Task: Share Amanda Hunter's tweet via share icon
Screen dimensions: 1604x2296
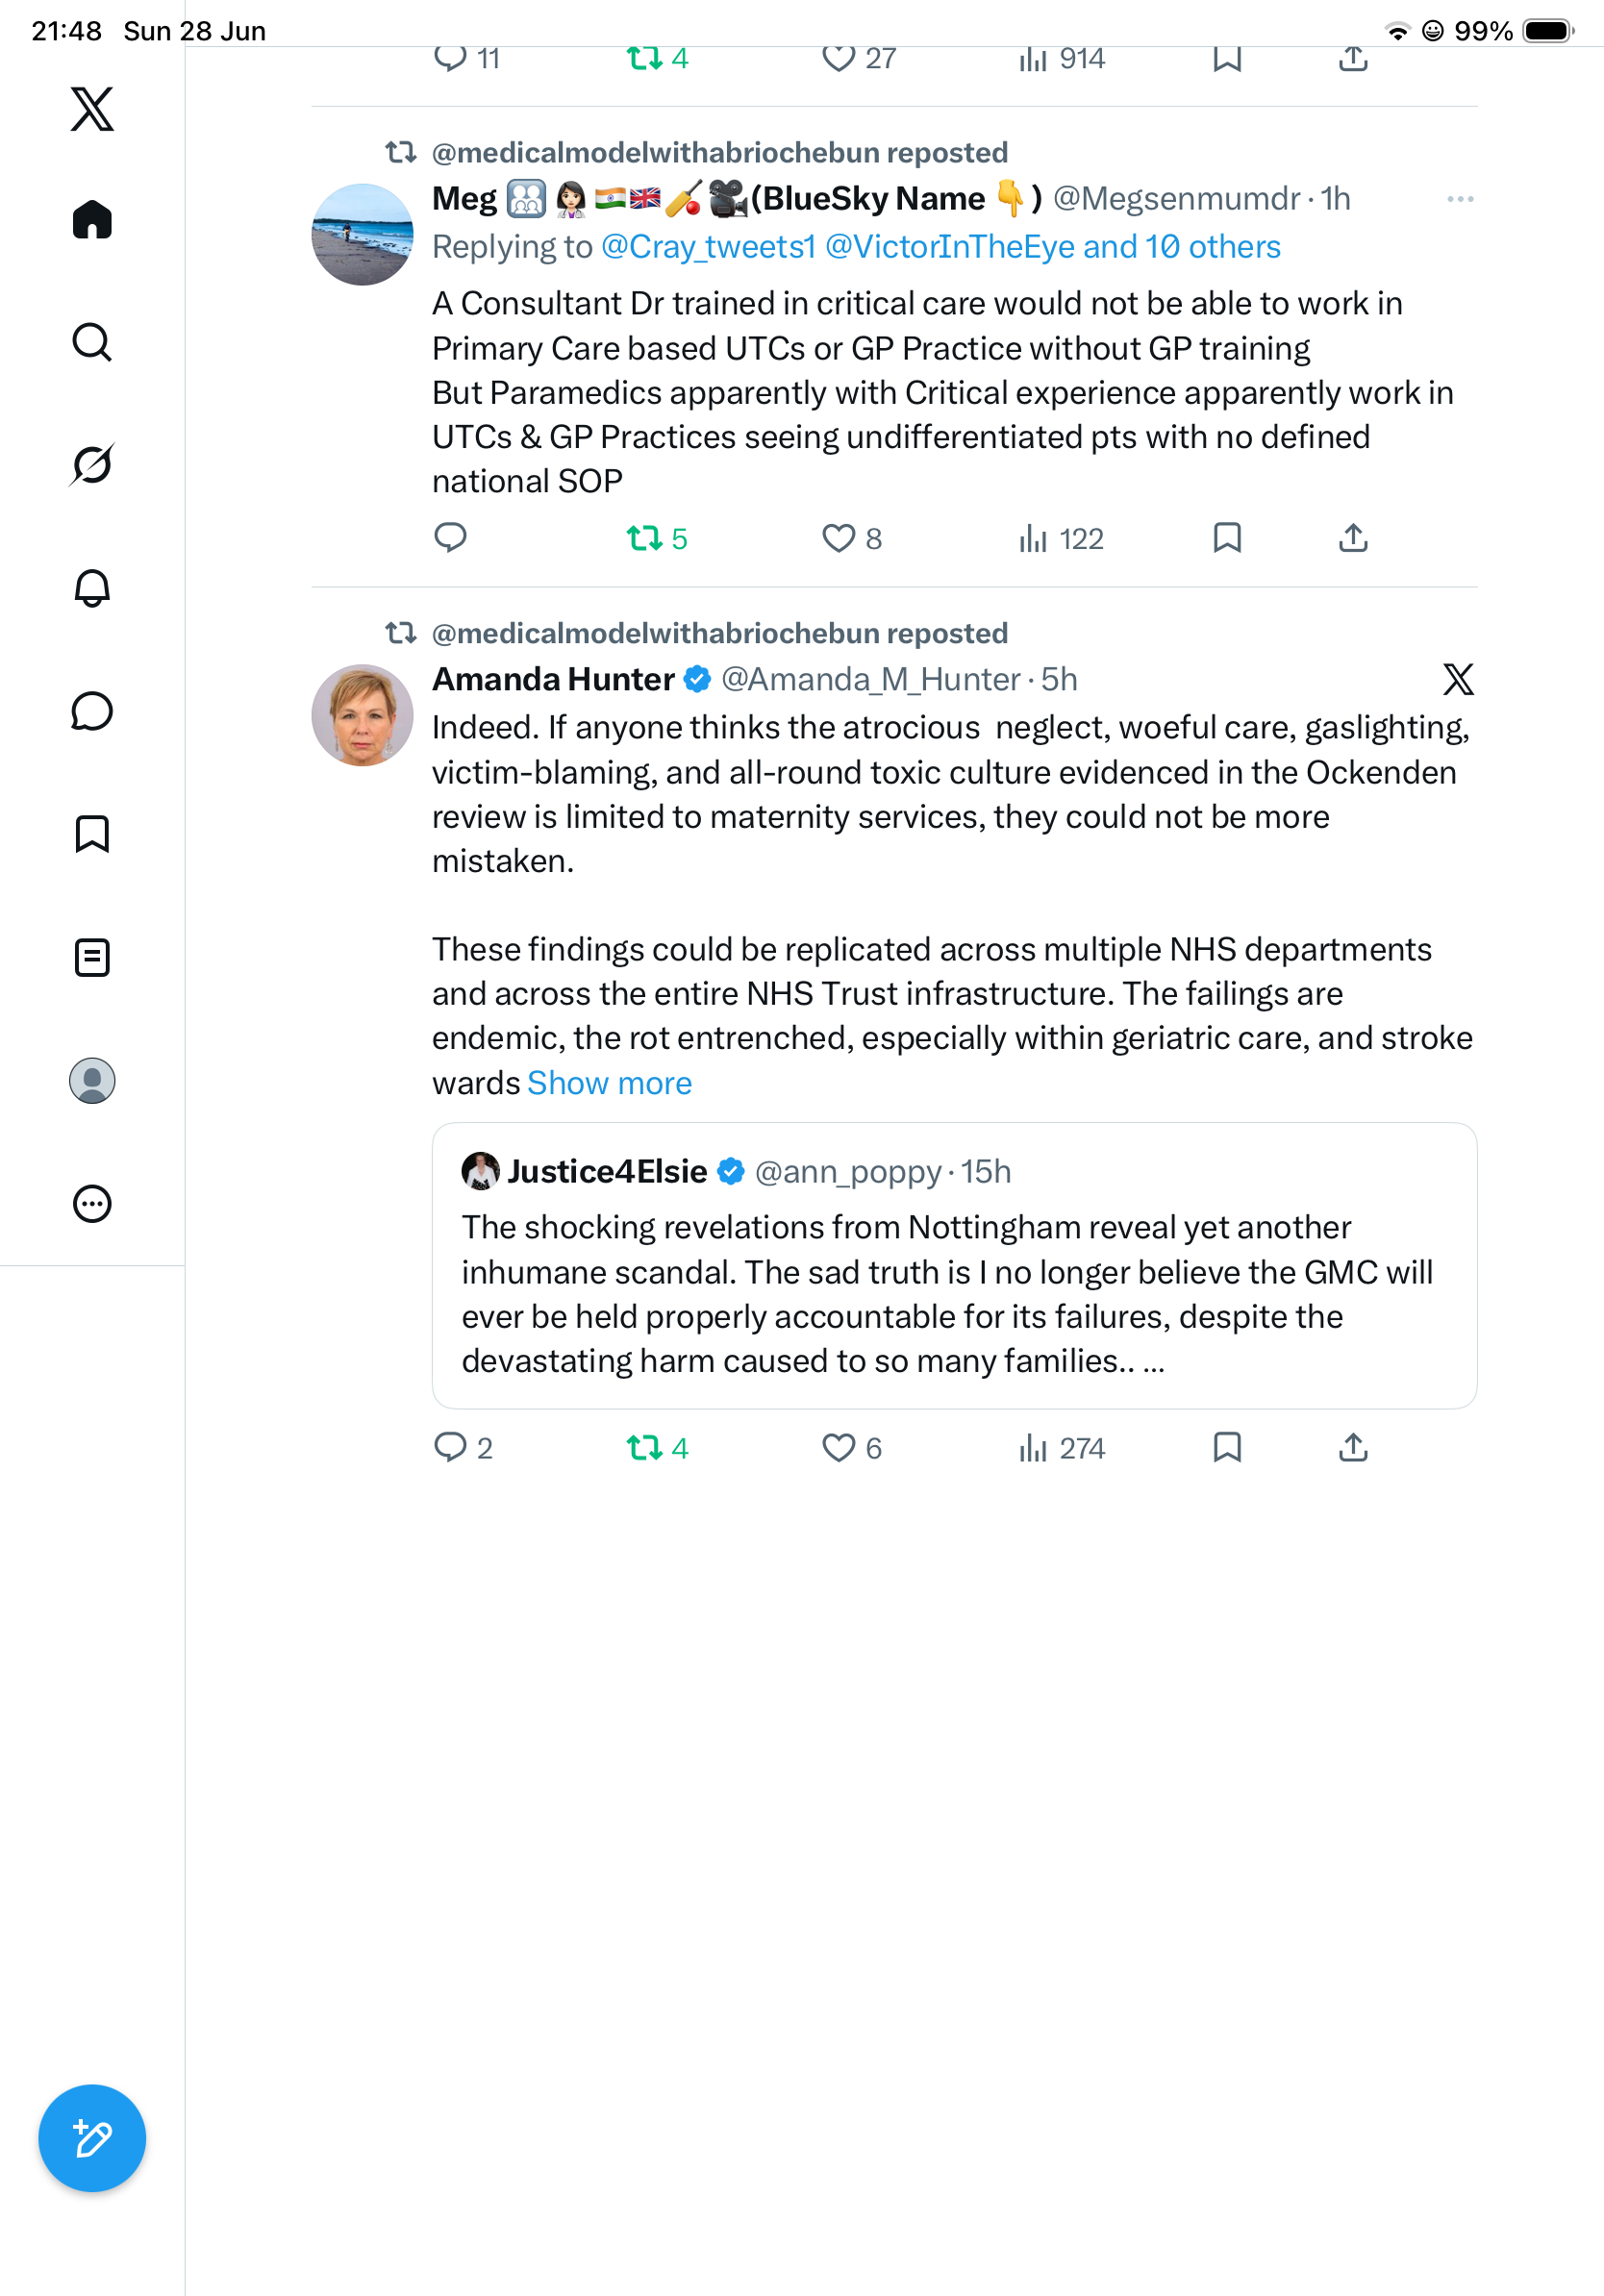Action: click(1352, 1447)
